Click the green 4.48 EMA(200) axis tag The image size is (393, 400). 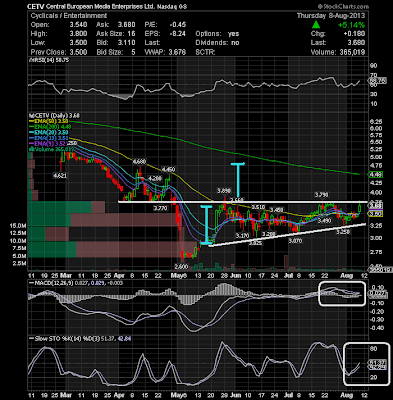click(375, 174)
